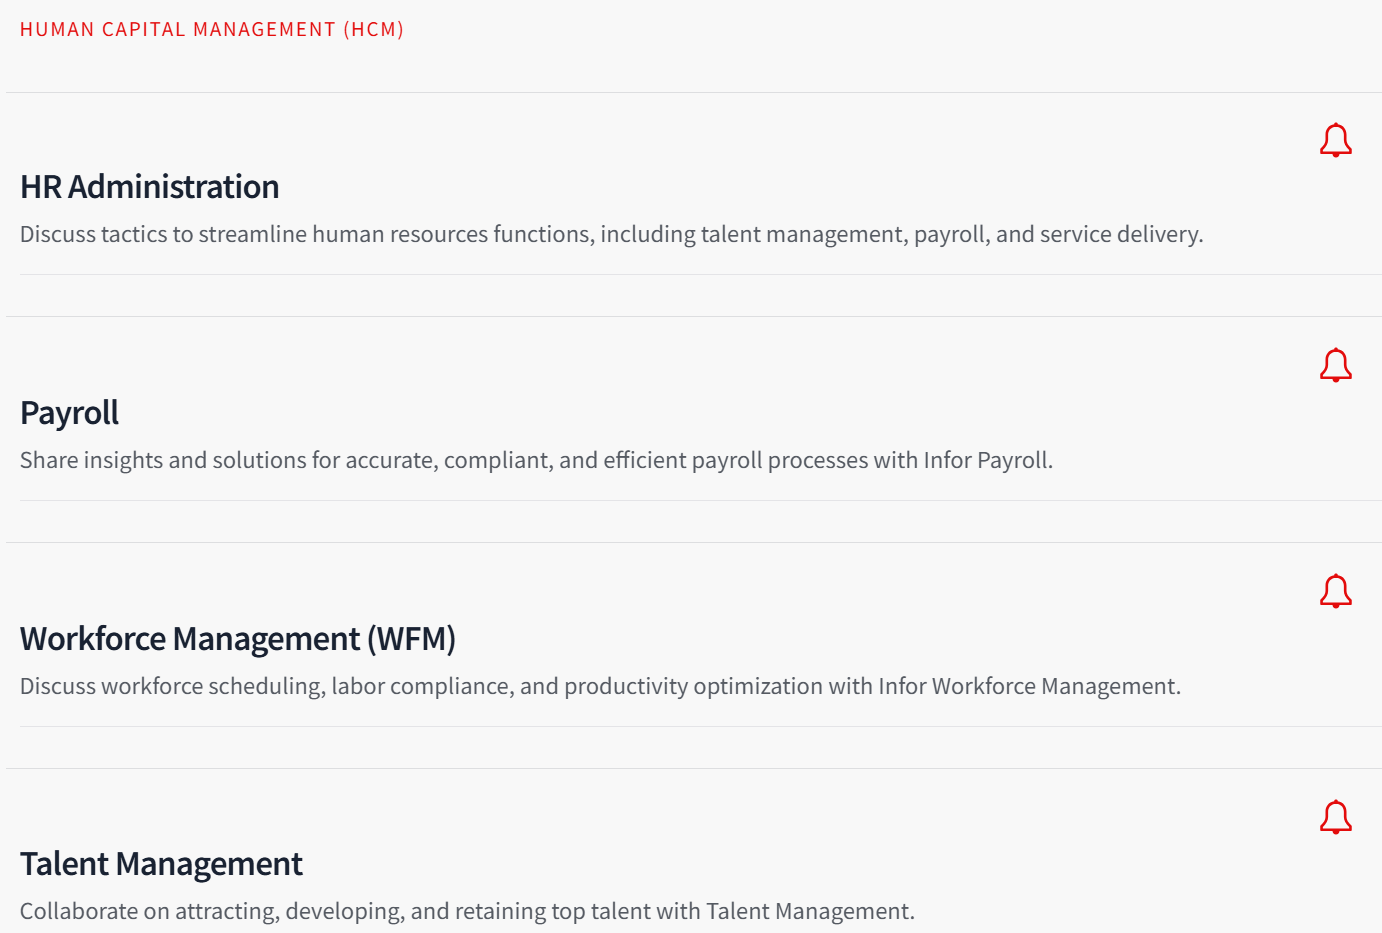Subscribe to HR Administration via bell icon
1382x933 pixels.
(x=1335, y=141)
